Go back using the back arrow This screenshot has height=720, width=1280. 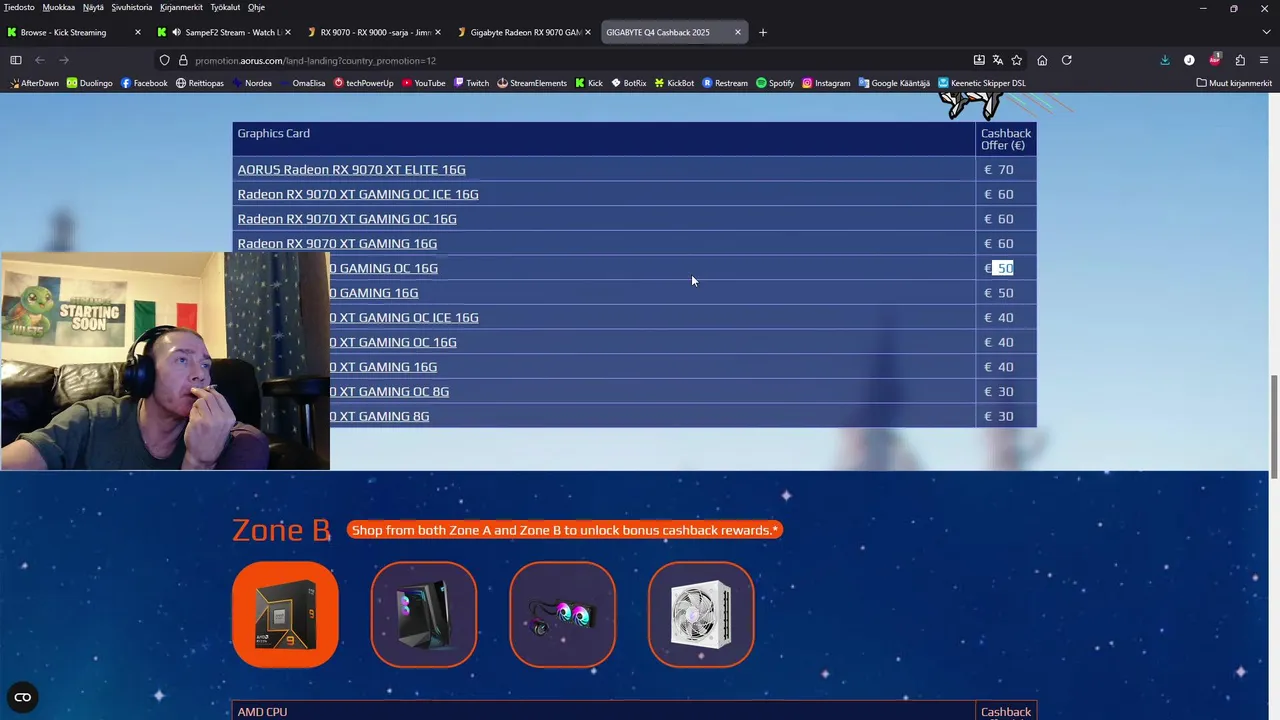click(x=40, y=60)
